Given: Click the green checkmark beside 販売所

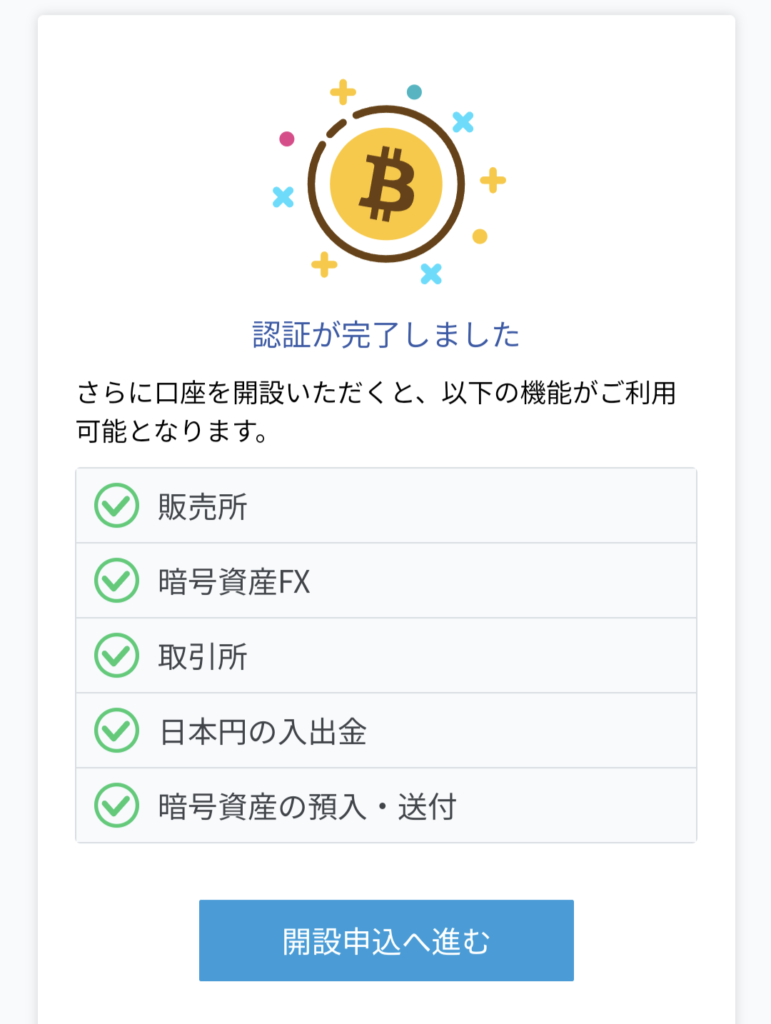Looking at the screenshot, I should click(116, 505).
